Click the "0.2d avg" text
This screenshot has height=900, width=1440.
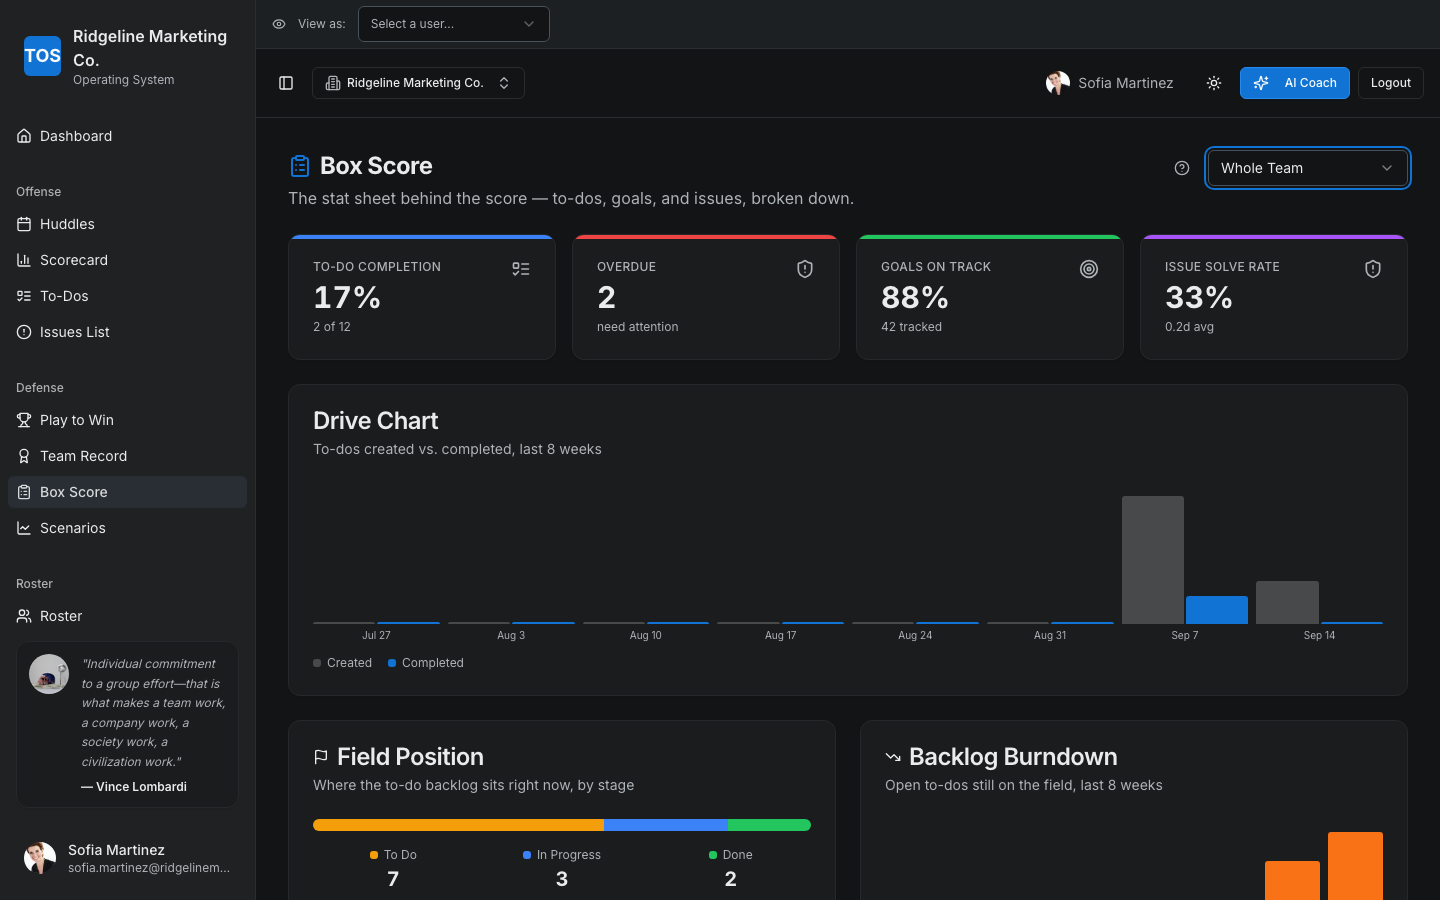click(x=1189, y=327)
